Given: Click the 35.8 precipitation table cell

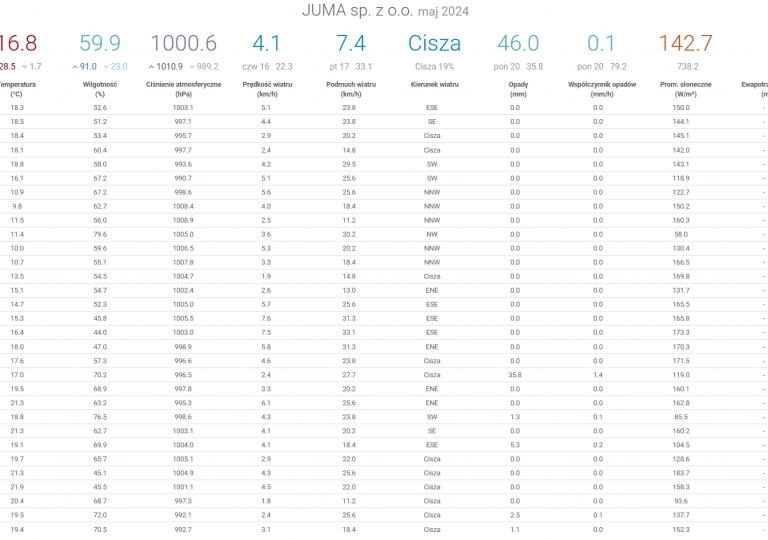Looking at the screenshot, I should (514, 374).
